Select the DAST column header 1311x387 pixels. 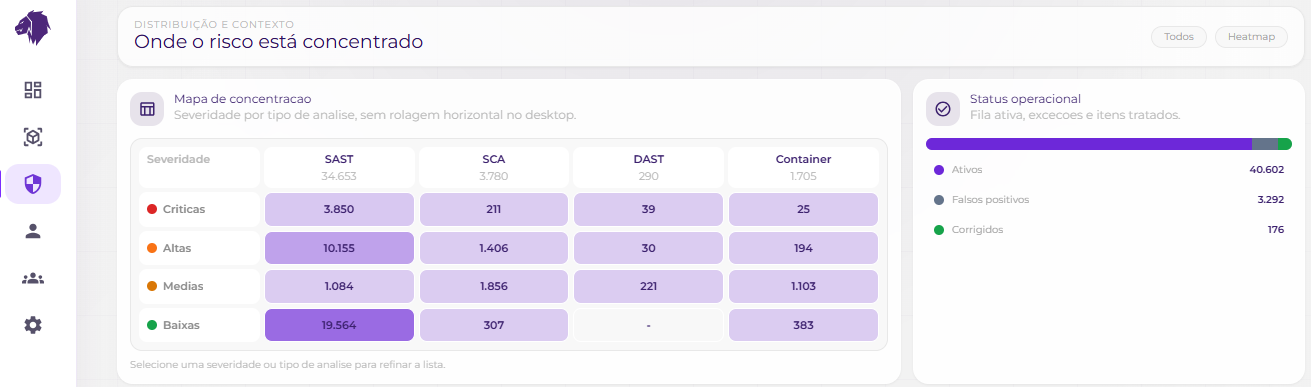tap(648, 167)
